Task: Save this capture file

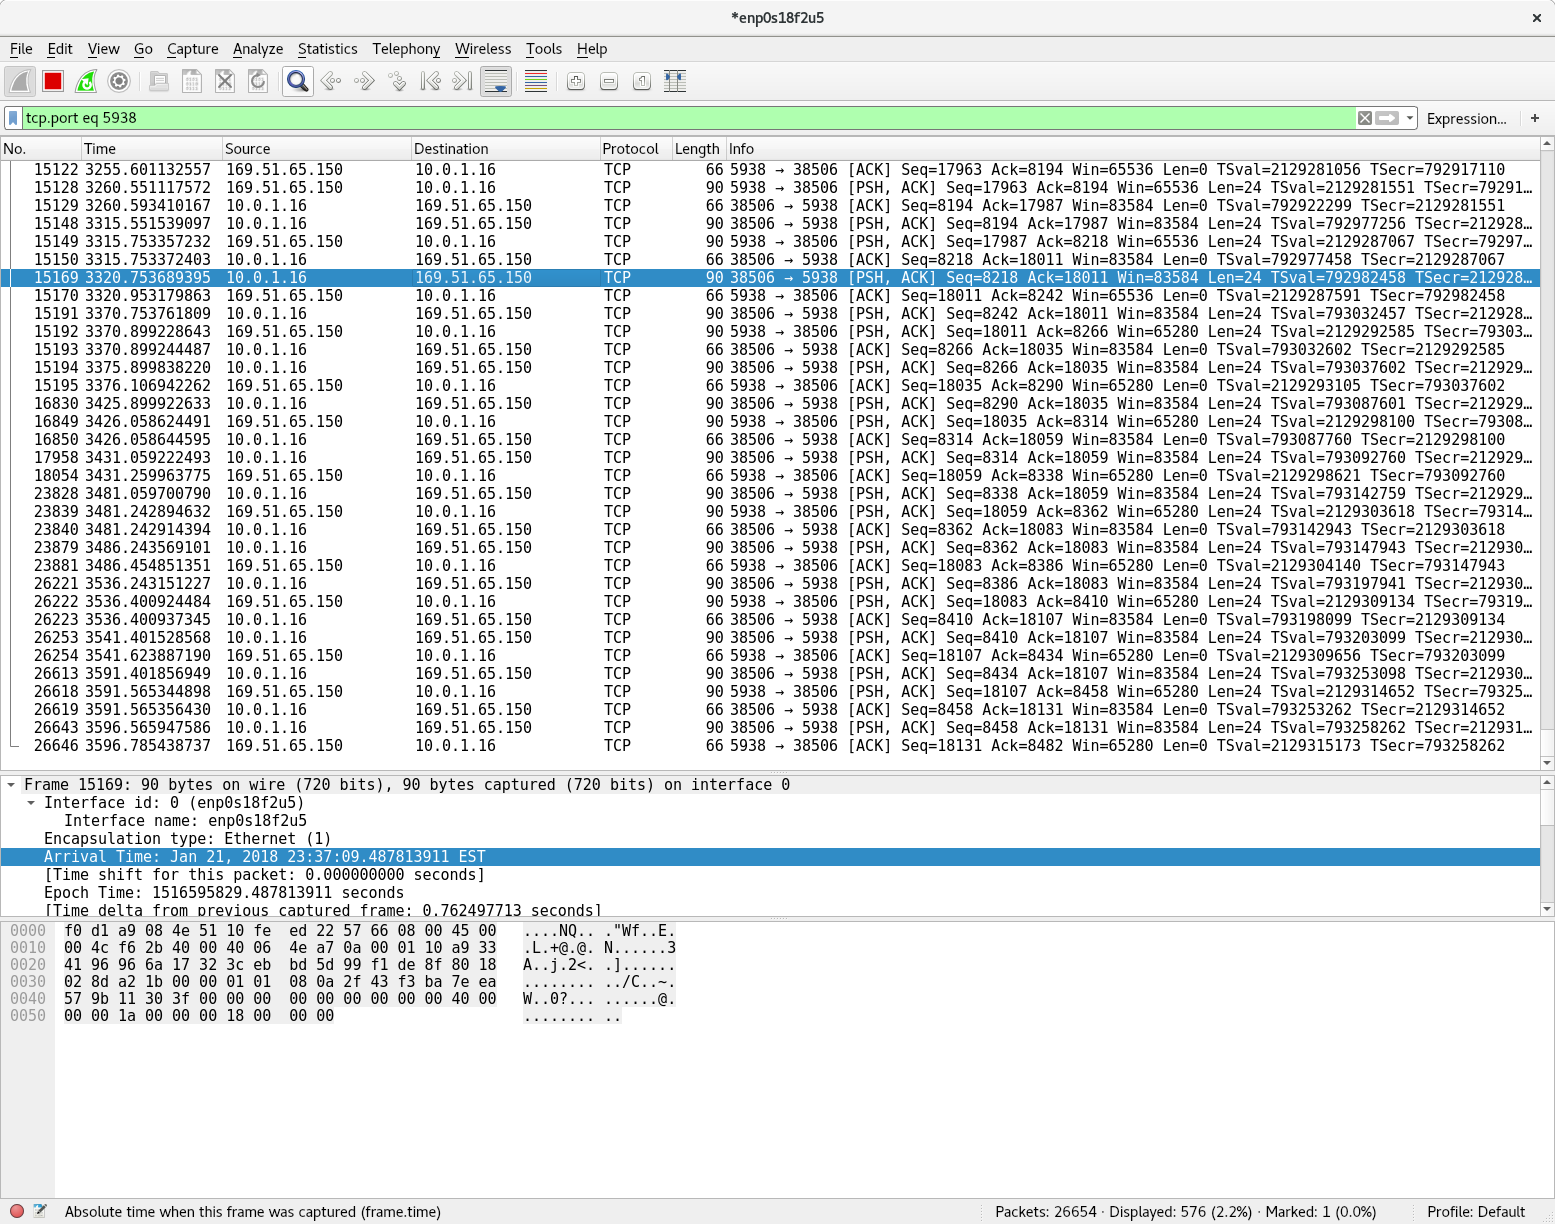Action: [x=192, y=82]
